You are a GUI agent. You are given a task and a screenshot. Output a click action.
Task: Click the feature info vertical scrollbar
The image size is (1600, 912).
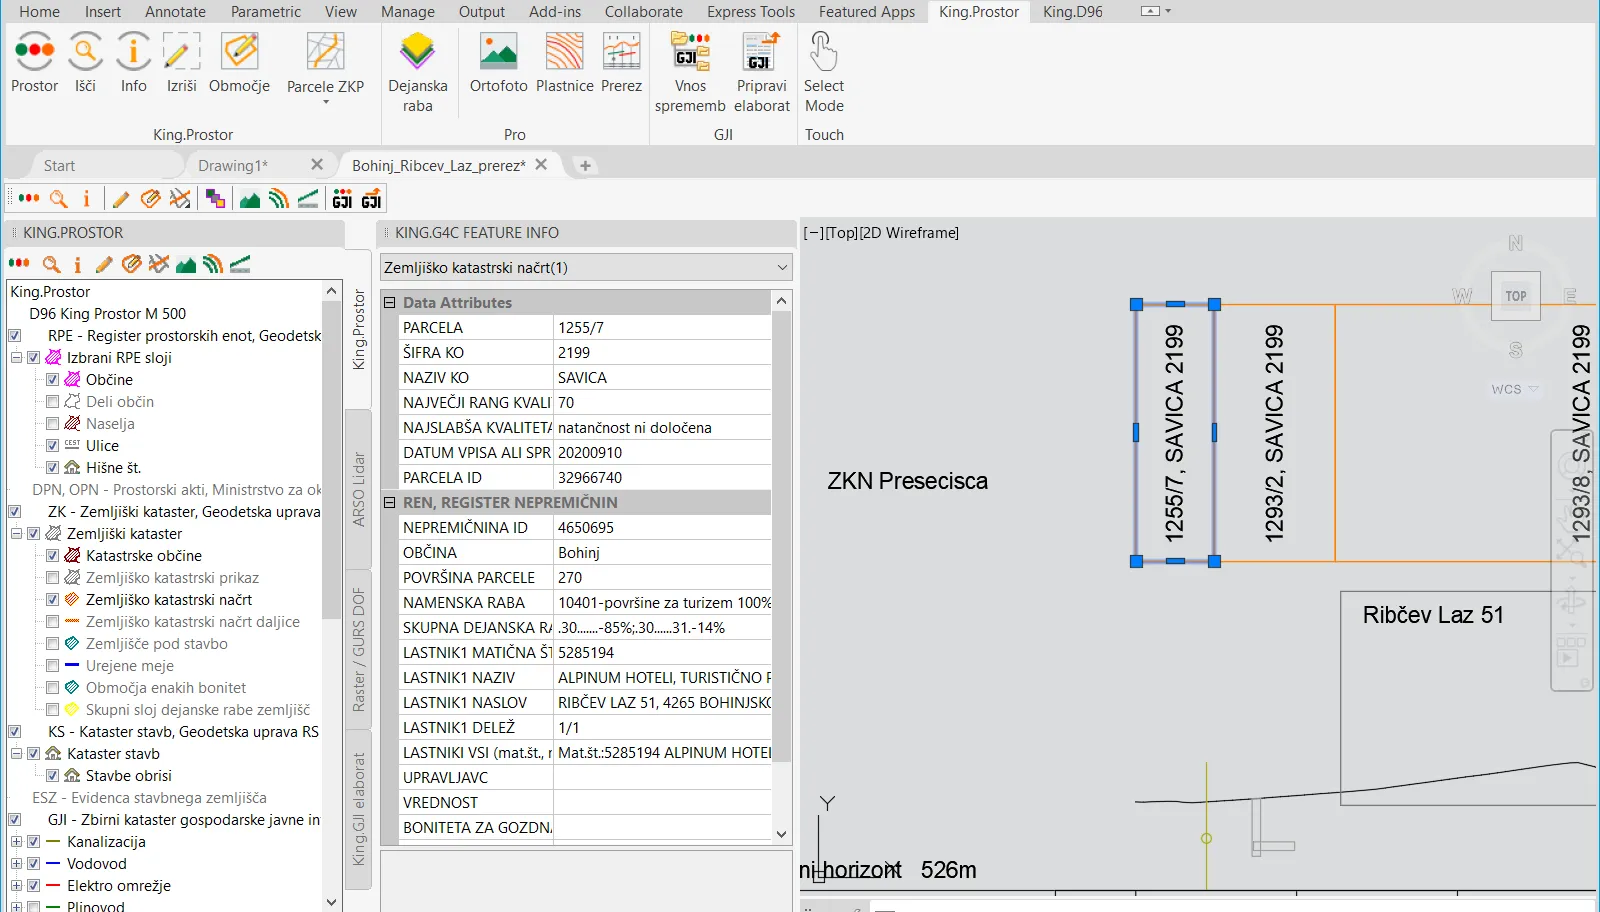click(x=782, y=535)
